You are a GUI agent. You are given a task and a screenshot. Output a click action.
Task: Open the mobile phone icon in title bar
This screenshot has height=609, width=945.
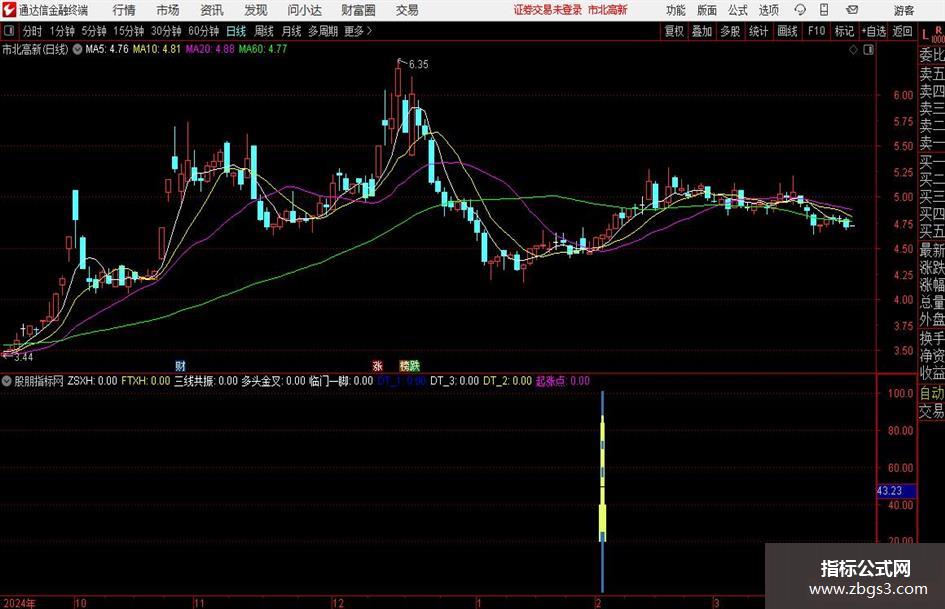[x=824, y=10]
